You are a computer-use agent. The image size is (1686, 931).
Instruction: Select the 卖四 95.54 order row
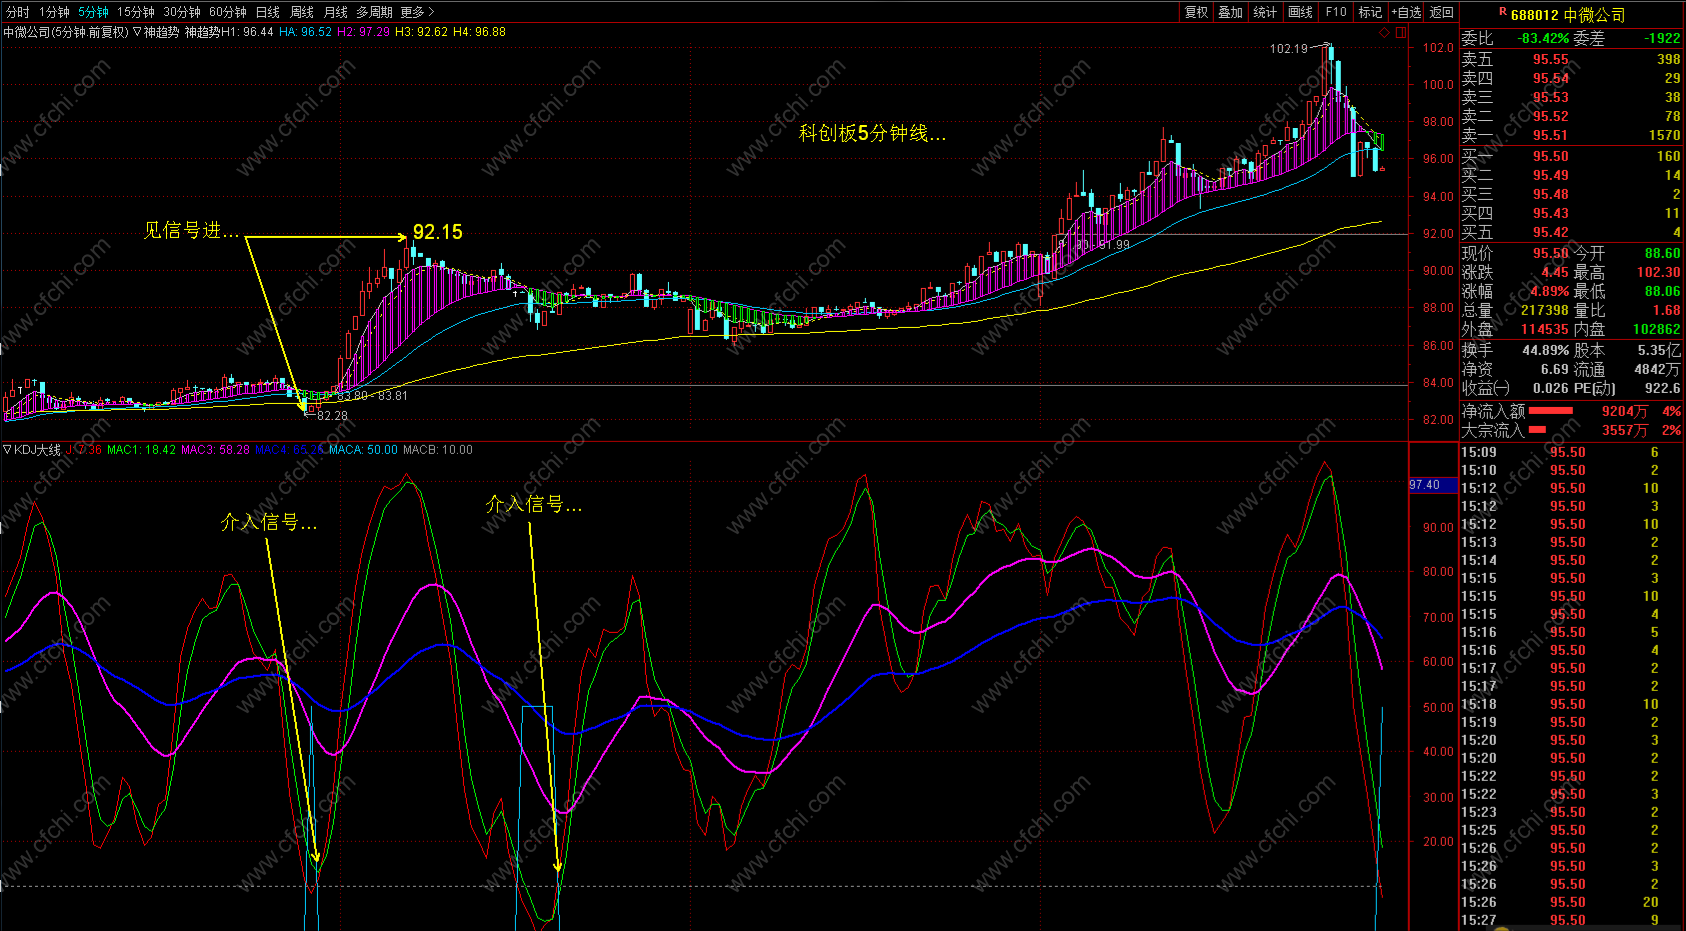[1571, 79]
